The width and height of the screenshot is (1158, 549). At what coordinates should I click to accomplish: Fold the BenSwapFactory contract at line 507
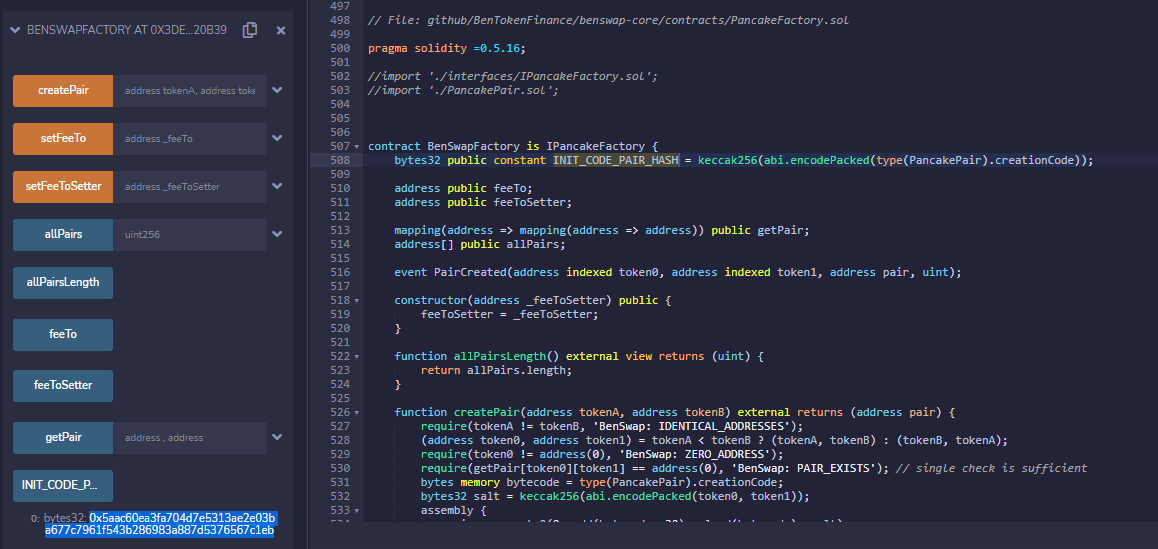[x=357, y=146]
